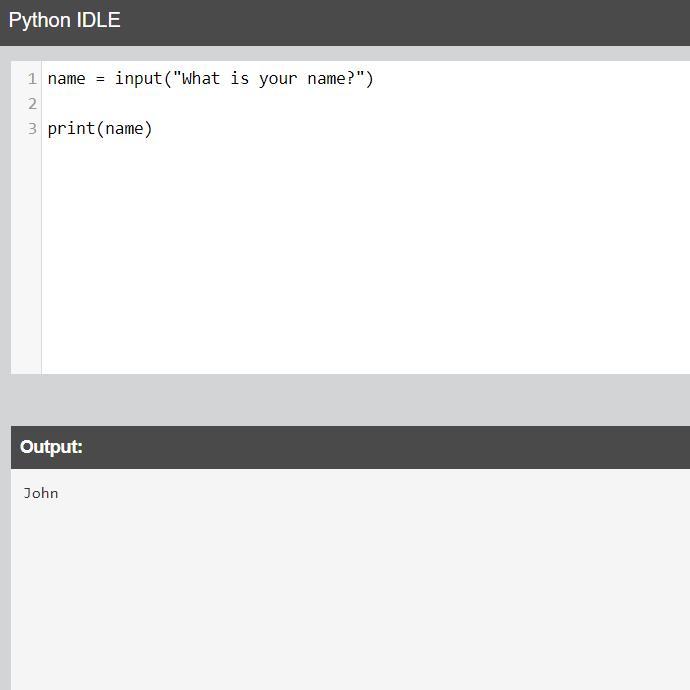The image size is (690, 690).
Task: Click the Output: header label
Action: coord(51,447)
